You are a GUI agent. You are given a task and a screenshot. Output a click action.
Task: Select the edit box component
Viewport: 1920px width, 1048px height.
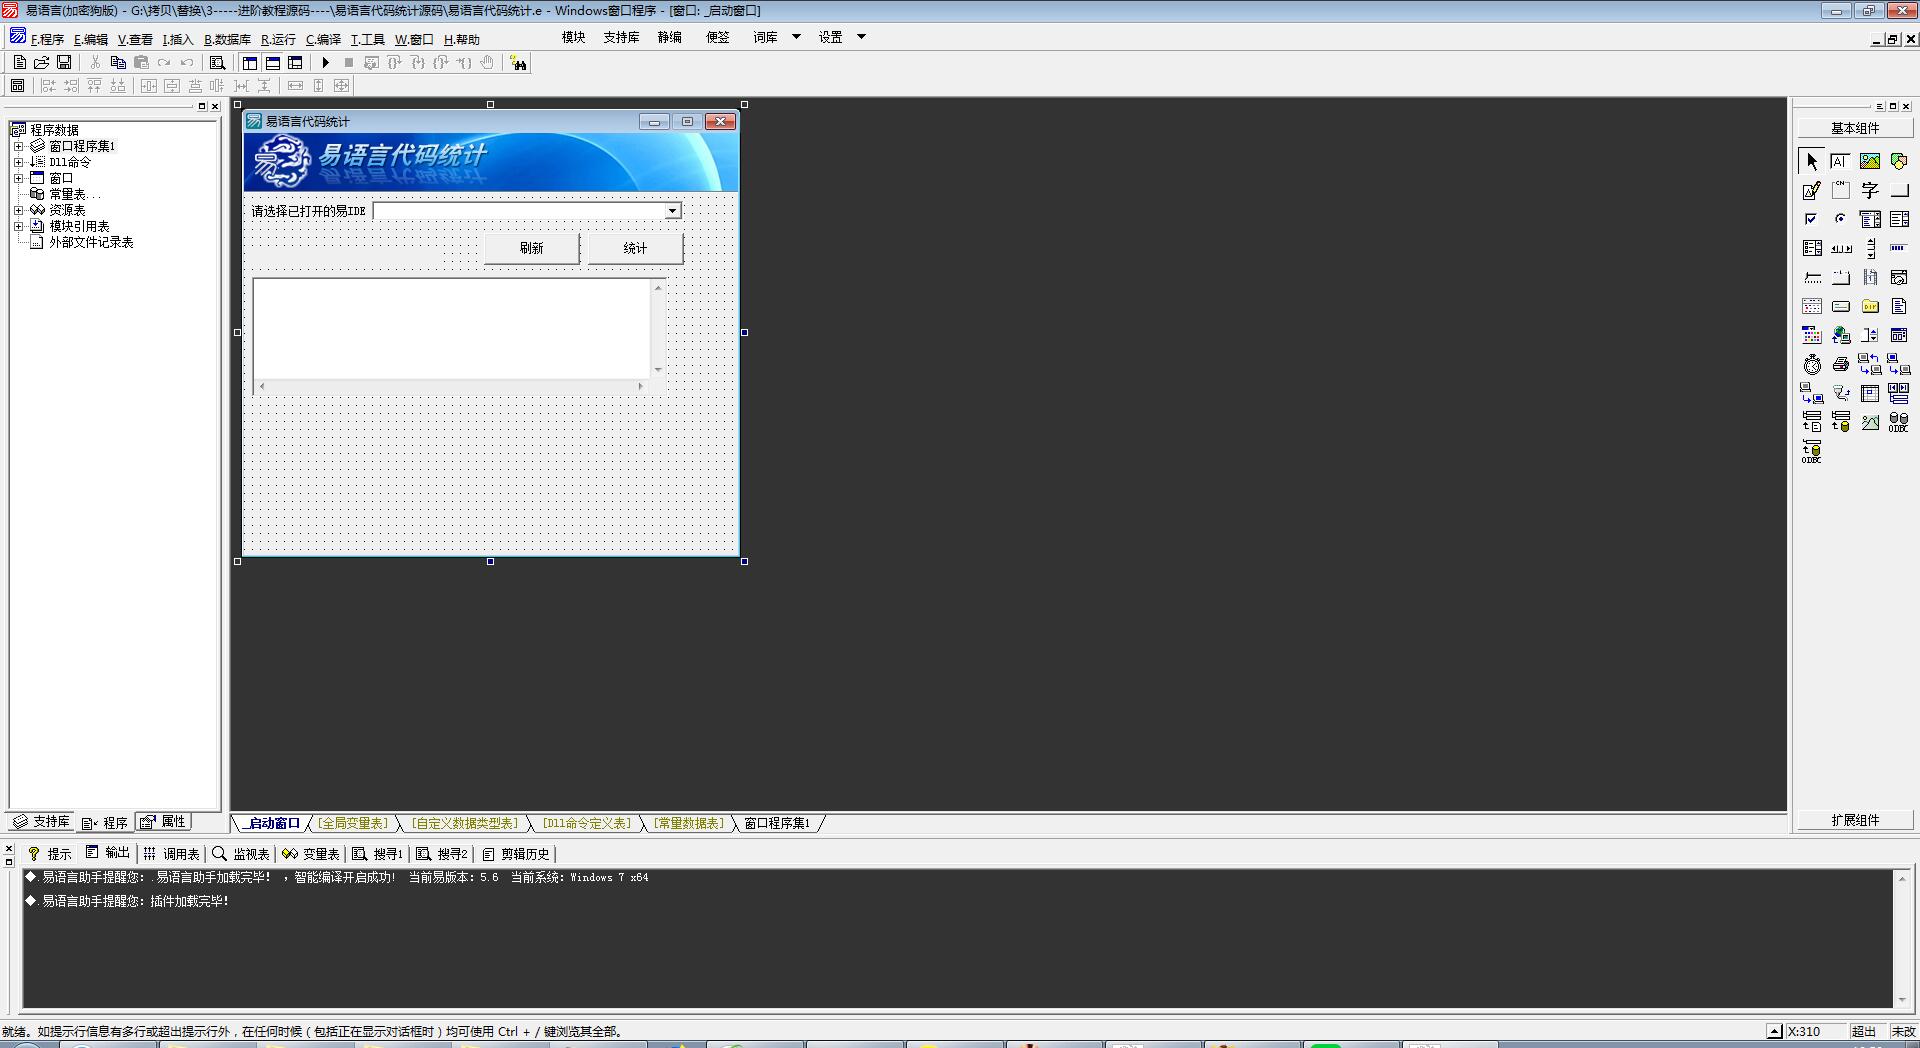pos(1840,161)
